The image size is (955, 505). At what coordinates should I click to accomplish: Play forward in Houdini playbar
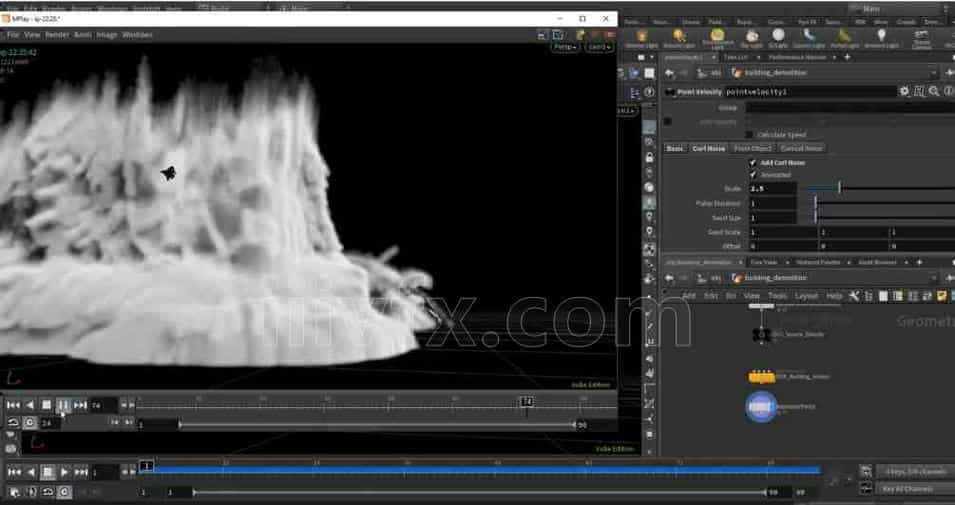click(65, 472)
